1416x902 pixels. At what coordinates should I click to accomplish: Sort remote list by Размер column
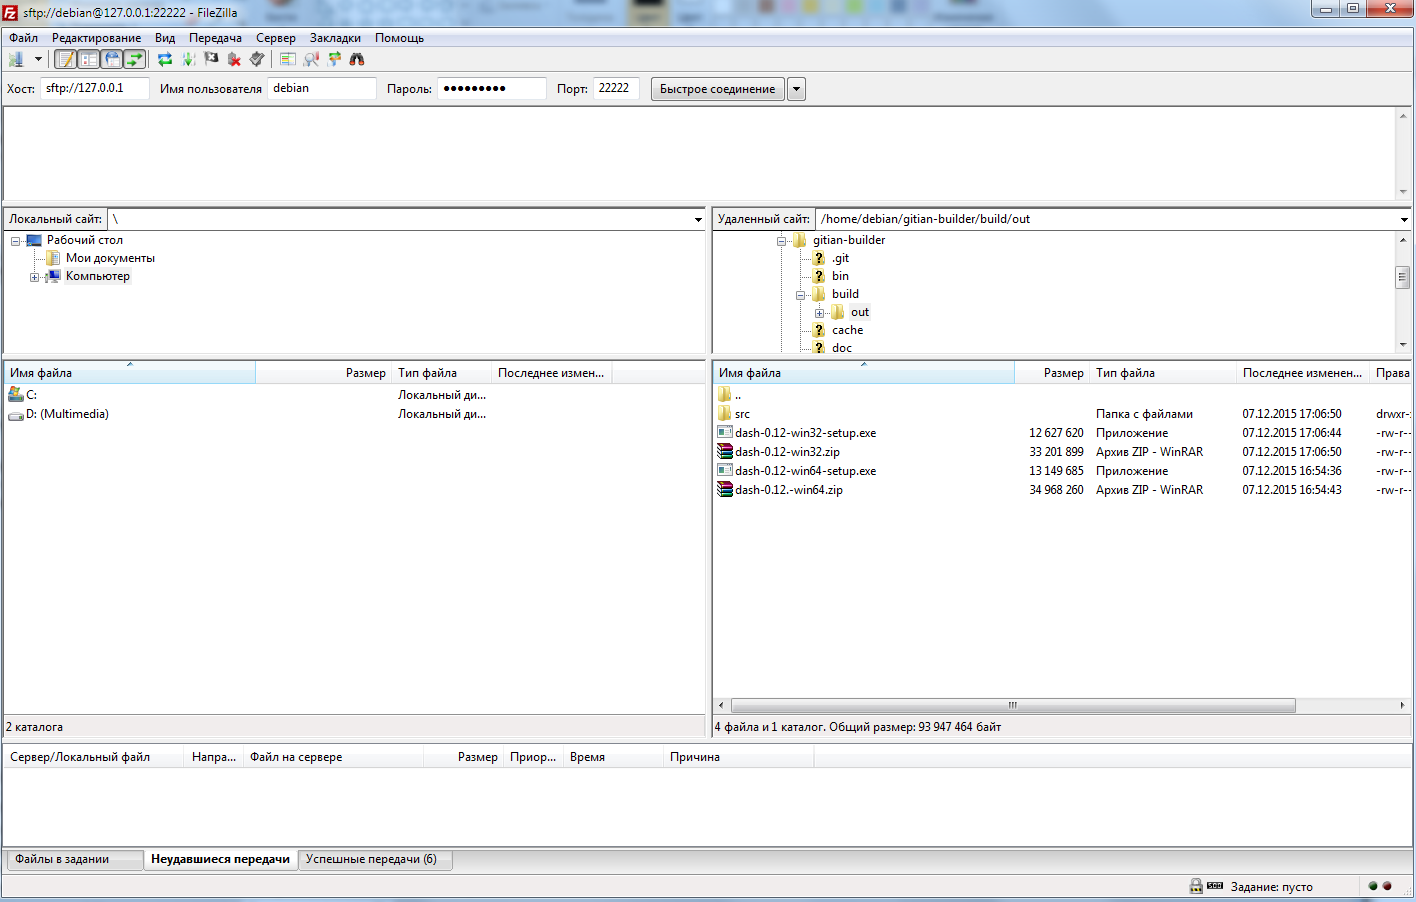point(1052,373)
